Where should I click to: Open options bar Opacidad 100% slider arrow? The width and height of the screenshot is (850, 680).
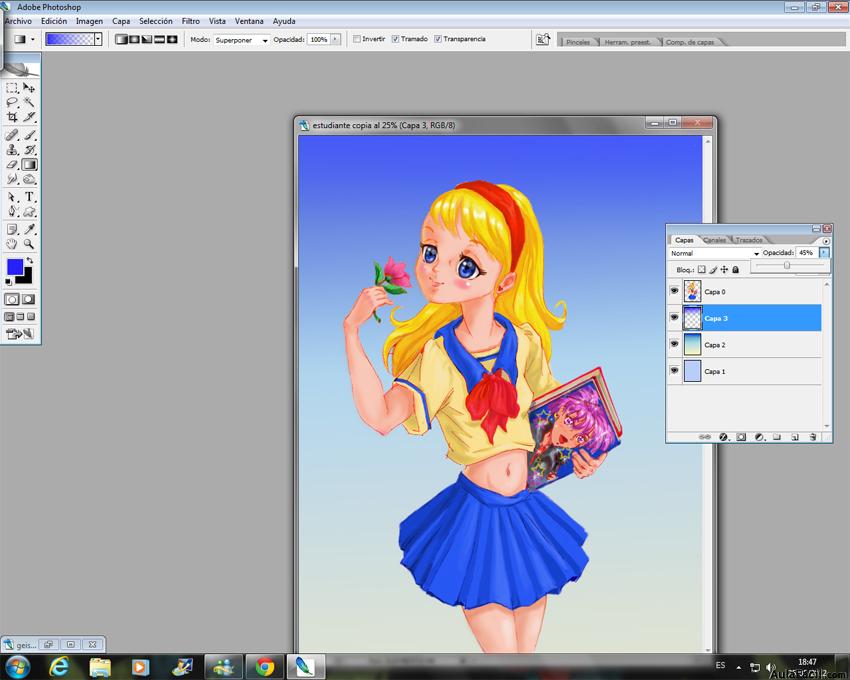click(336, 40)
